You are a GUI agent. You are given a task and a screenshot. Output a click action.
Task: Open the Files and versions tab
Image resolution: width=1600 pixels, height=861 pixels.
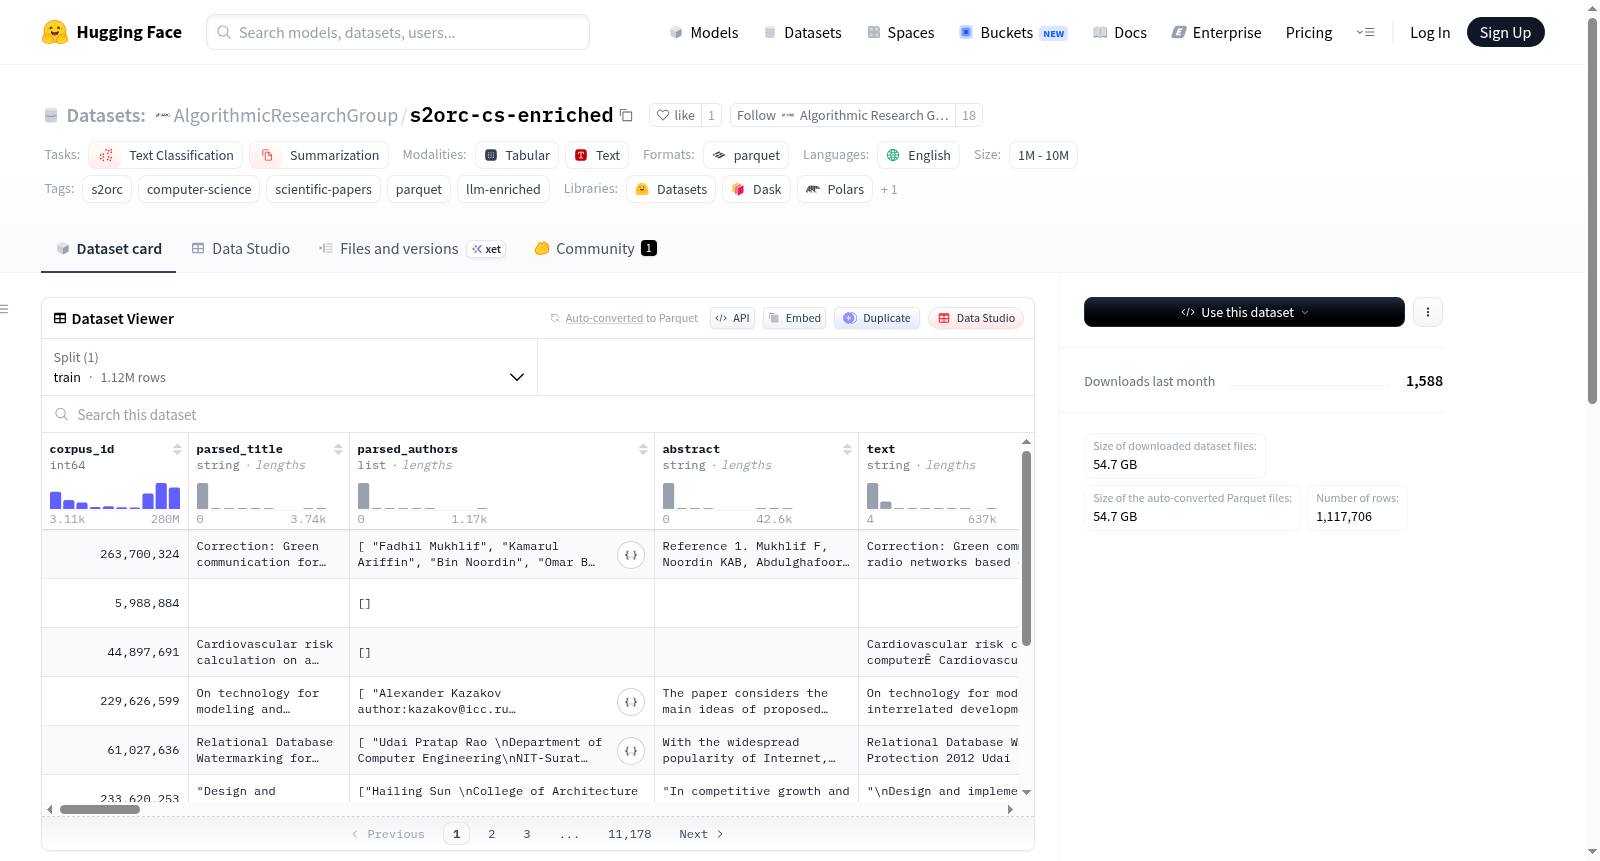pyautogui.click(x=411, y=248)
